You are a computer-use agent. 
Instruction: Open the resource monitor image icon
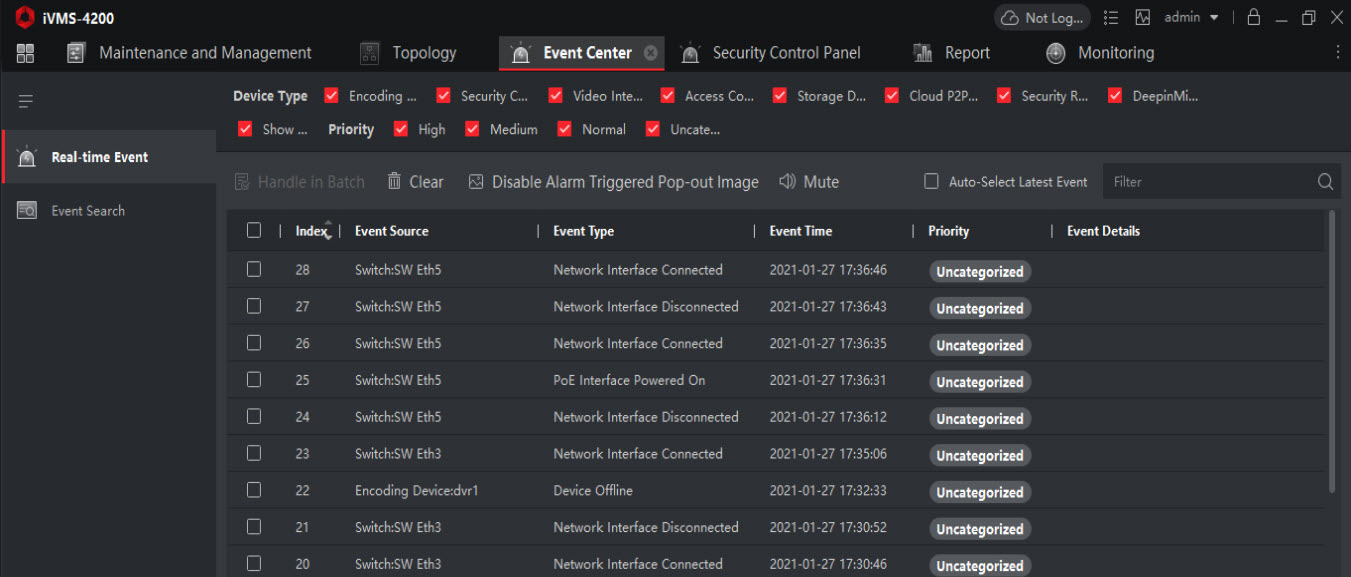(1143, 18)
